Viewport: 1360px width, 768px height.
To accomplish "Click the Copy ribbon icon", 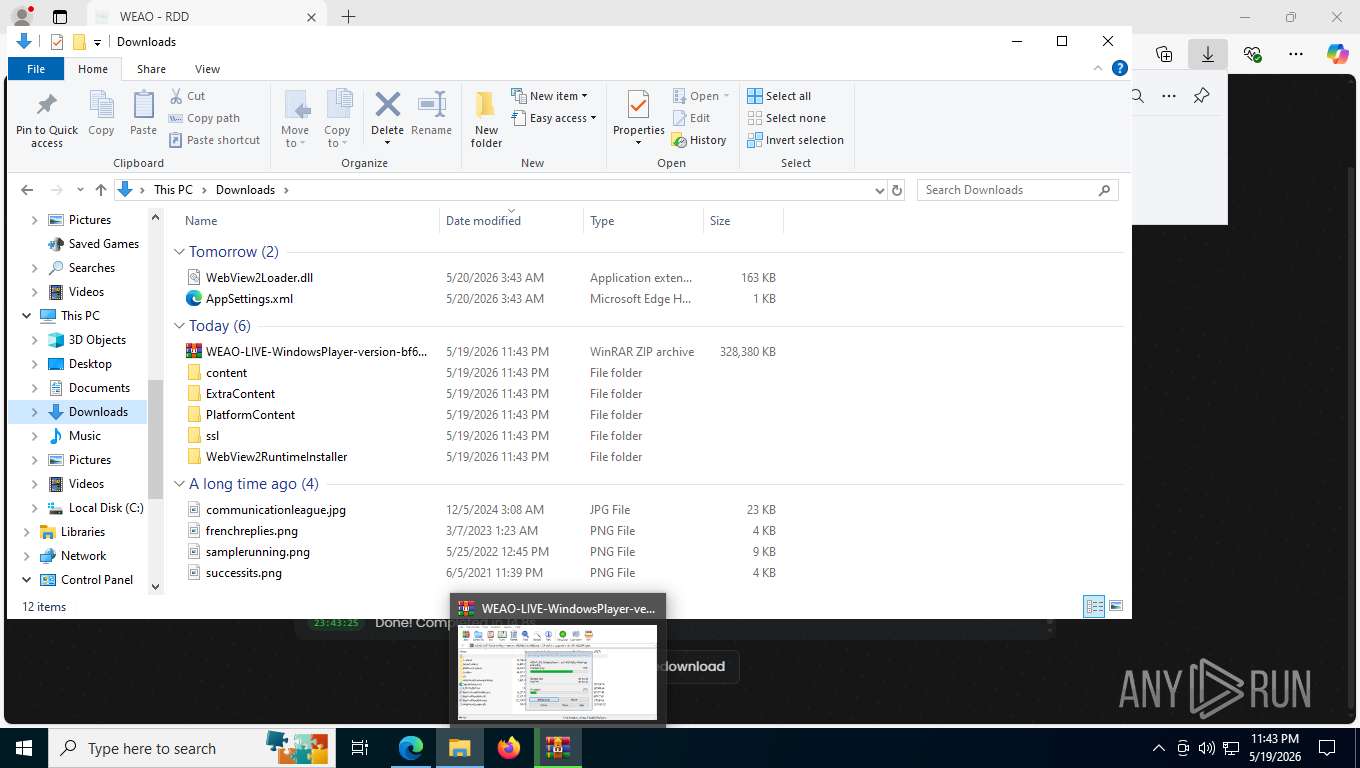I will point(101,113).
